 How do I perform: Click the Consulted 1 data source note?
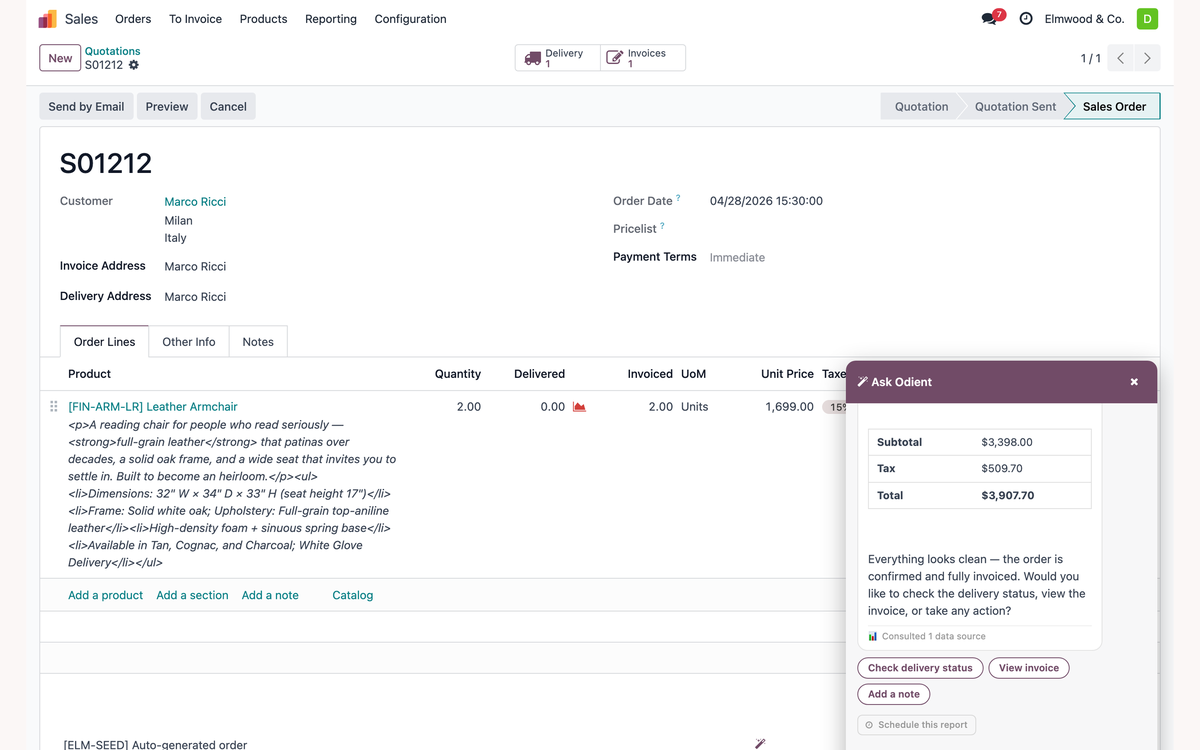(927, 636)
